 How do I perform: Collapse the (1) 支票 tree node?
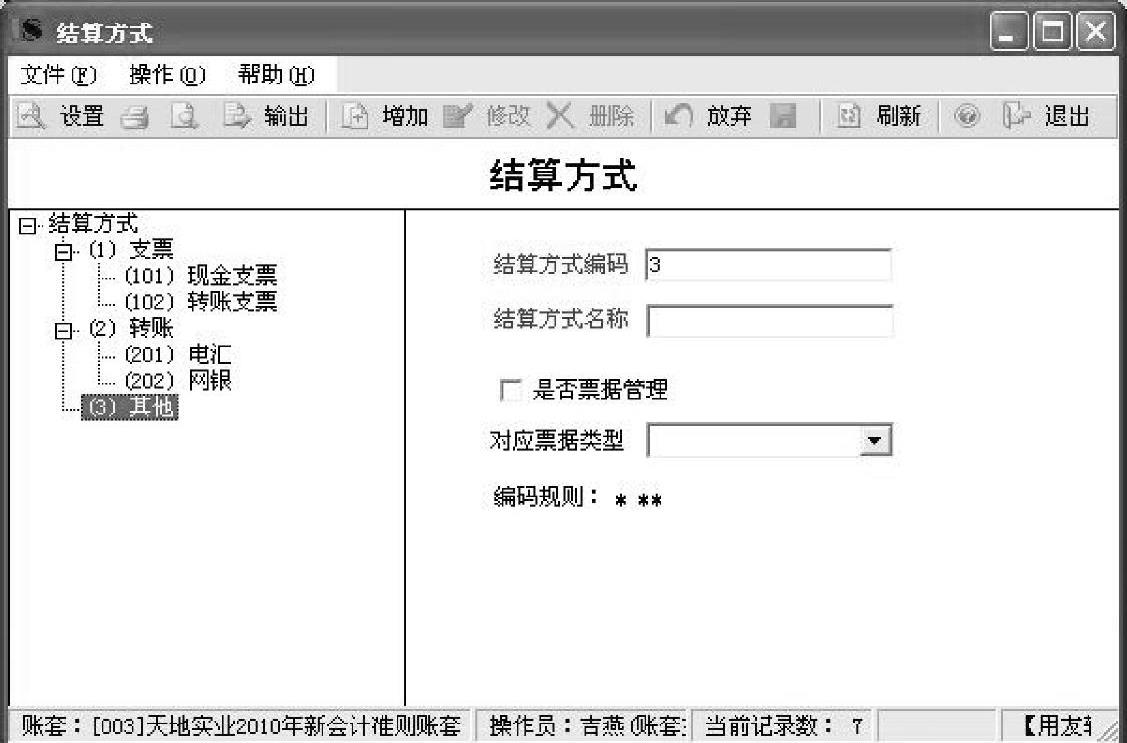[64, 253]
